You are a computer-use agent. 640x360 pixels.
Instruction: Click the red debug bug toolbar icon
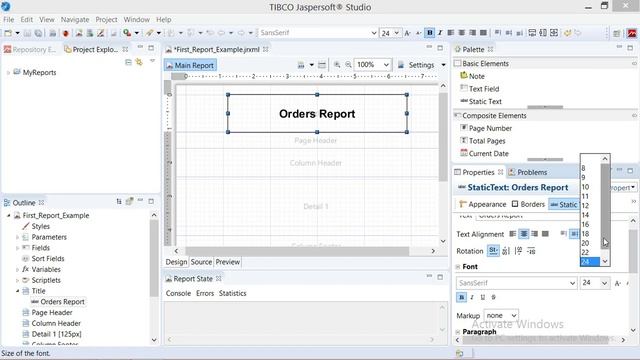pyautogui.click(x=66, y=33)
